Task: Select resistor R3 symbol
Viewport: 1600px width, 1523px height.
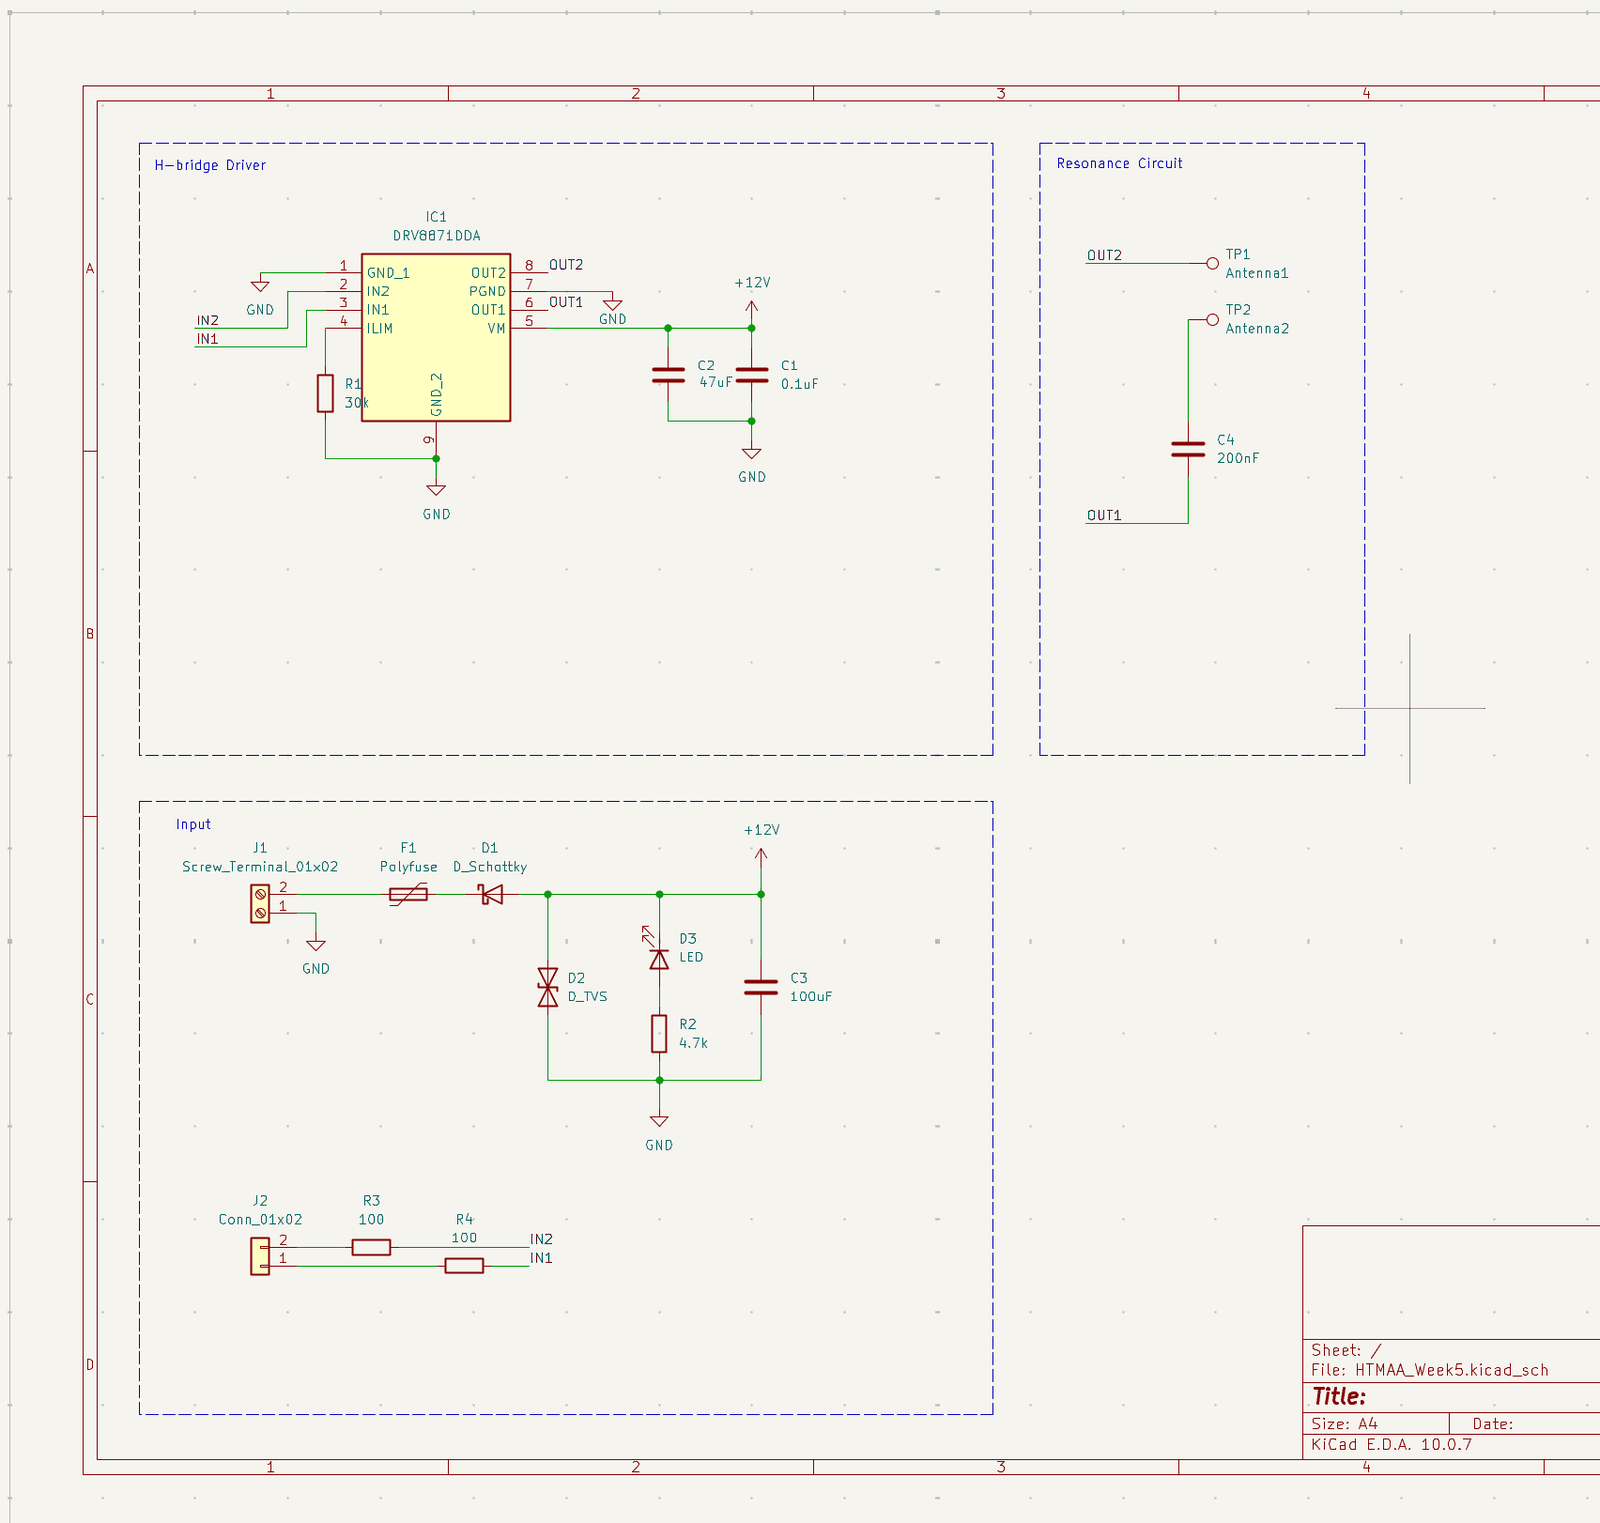Action: [371, 1247]
